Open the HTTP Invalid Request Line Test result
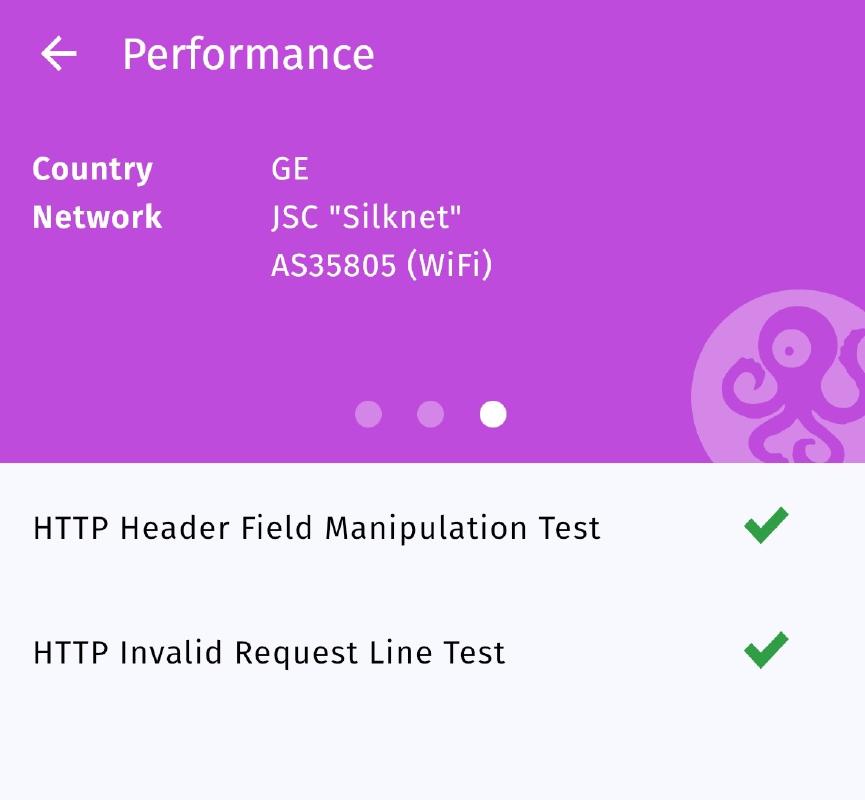 tap(268, 651)
